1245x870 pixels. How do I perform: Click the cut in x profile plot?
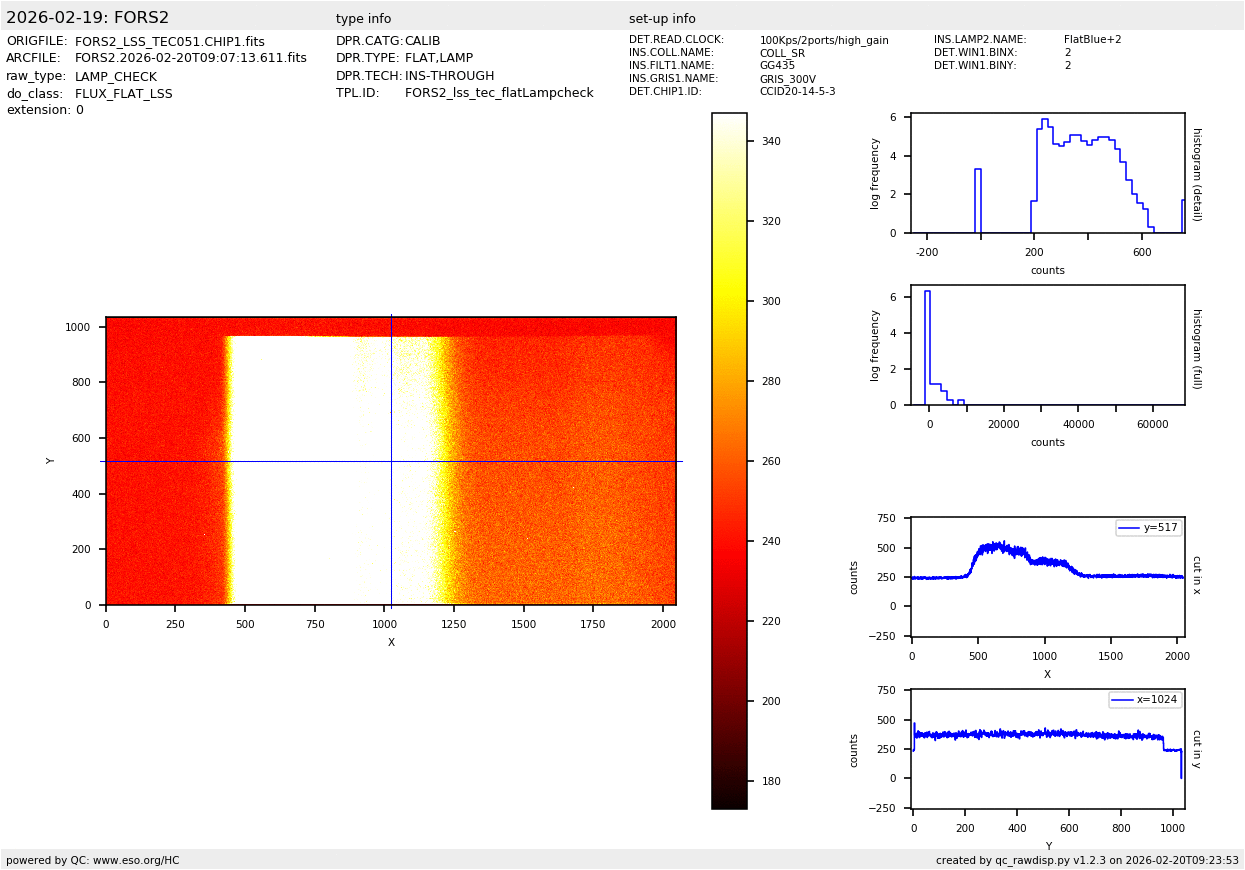click(1047, 576)
